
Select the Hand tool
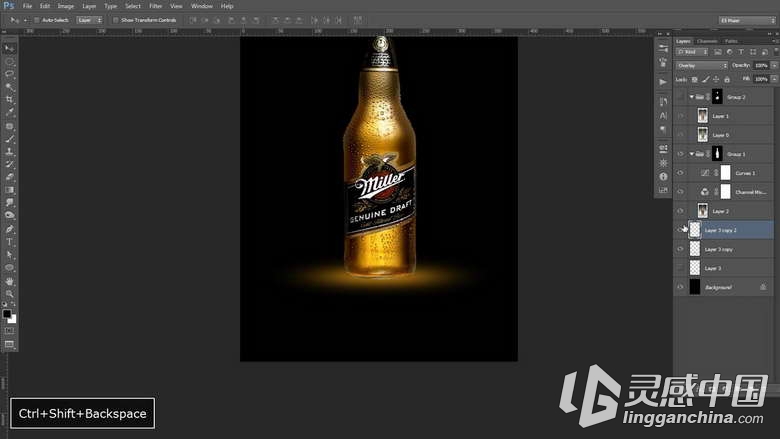(9, 281)
